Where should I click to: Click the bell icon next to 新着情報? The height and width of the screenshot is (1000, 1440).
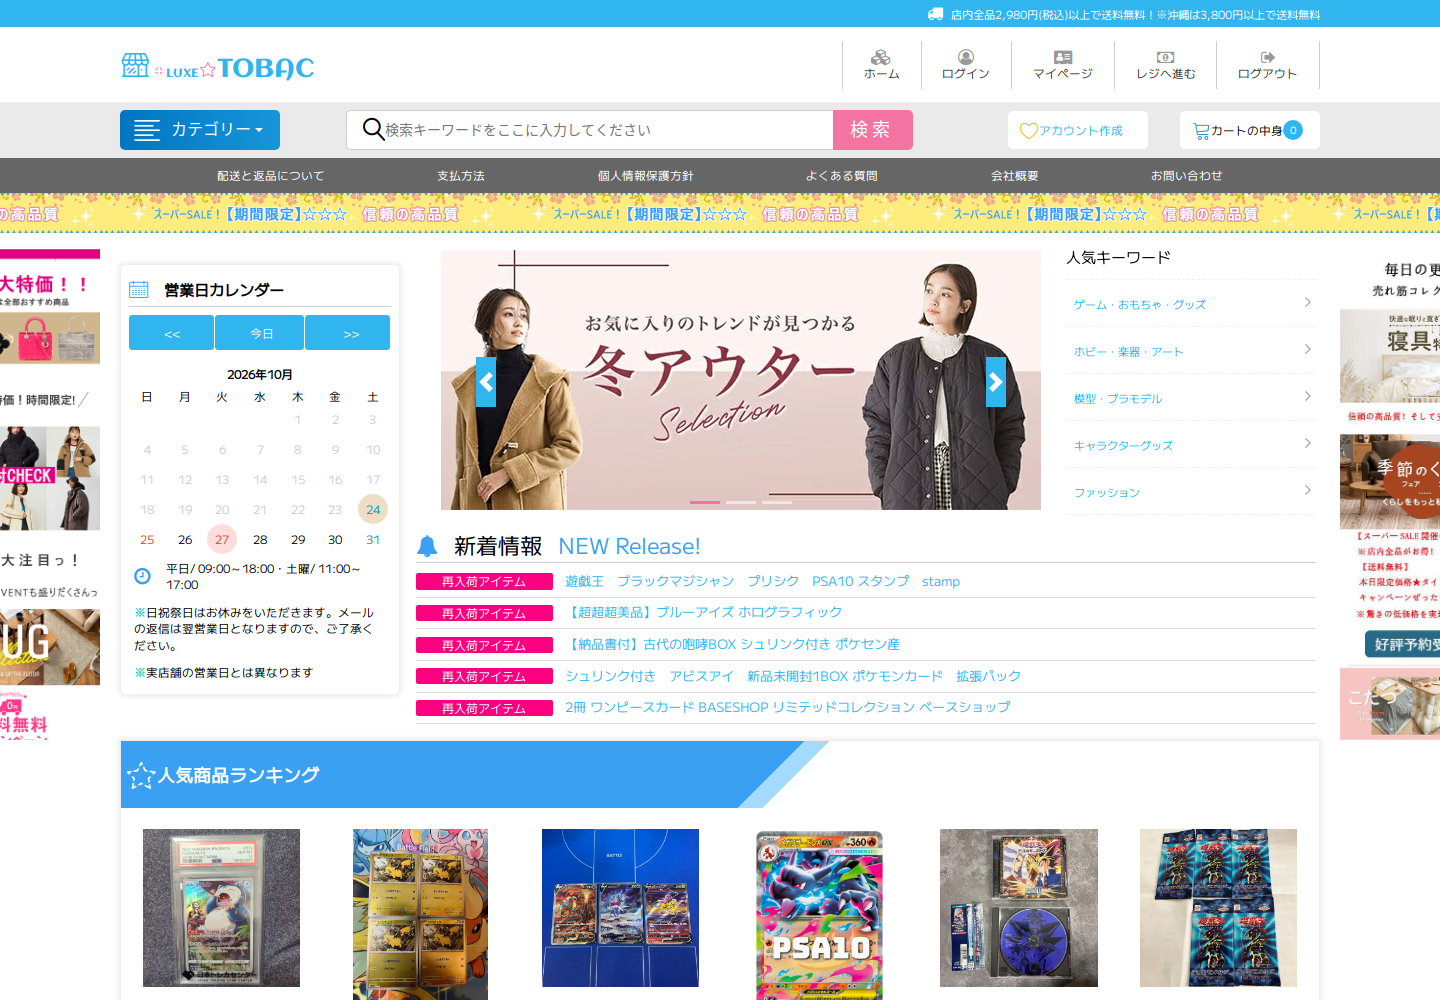[x=427, y=546]
